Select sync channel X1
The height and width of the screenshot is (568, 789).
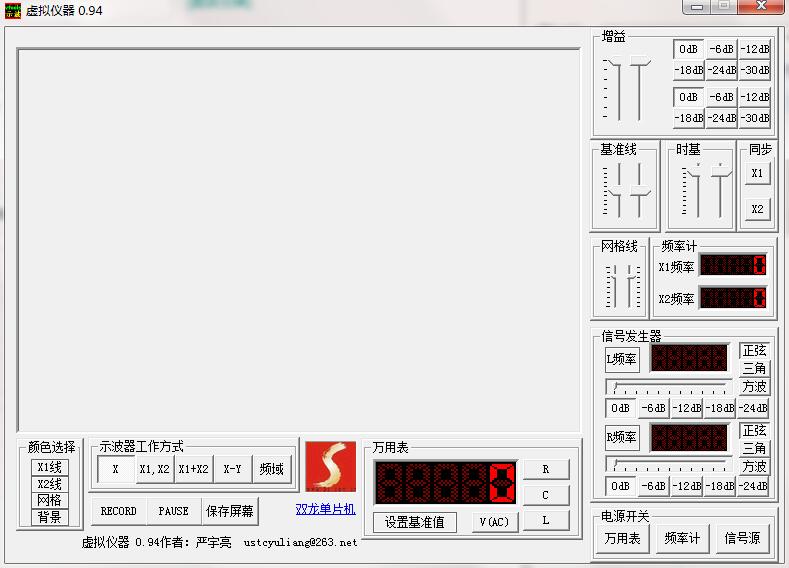[757, 174]
